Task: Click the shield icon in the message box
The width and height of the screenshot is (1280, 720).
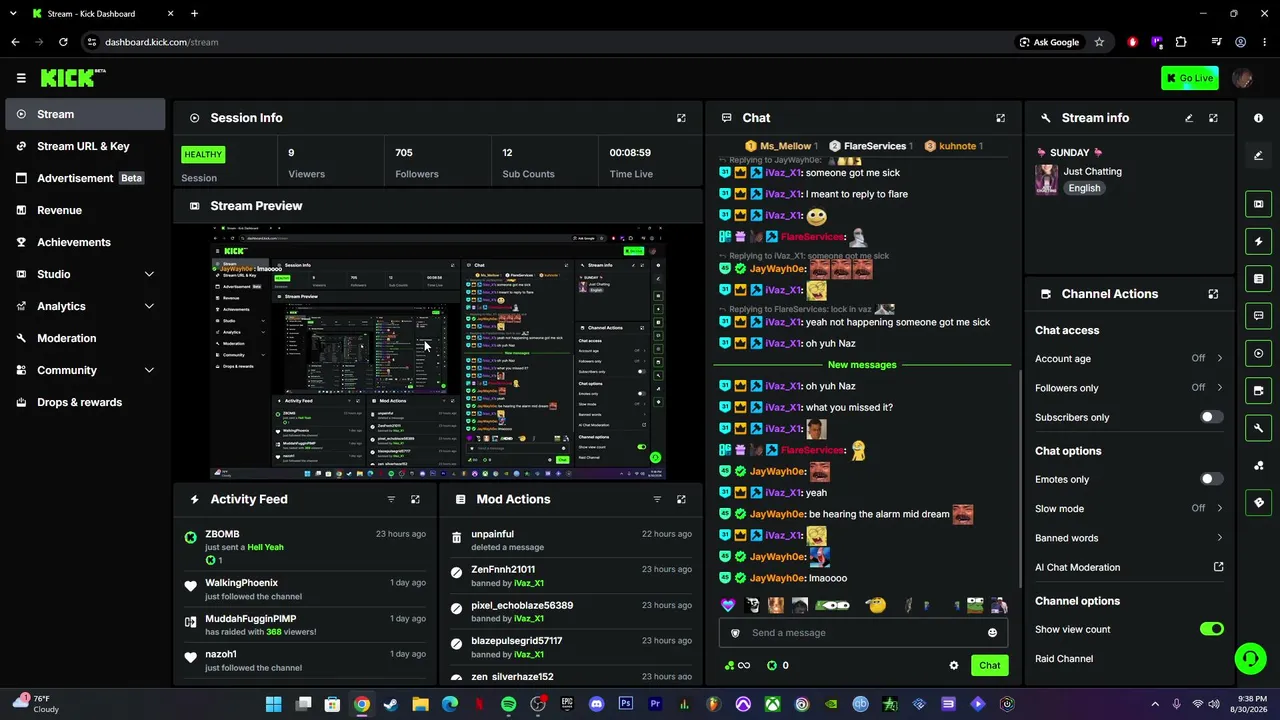Action: pyautogui.click(x=735, y=633)
